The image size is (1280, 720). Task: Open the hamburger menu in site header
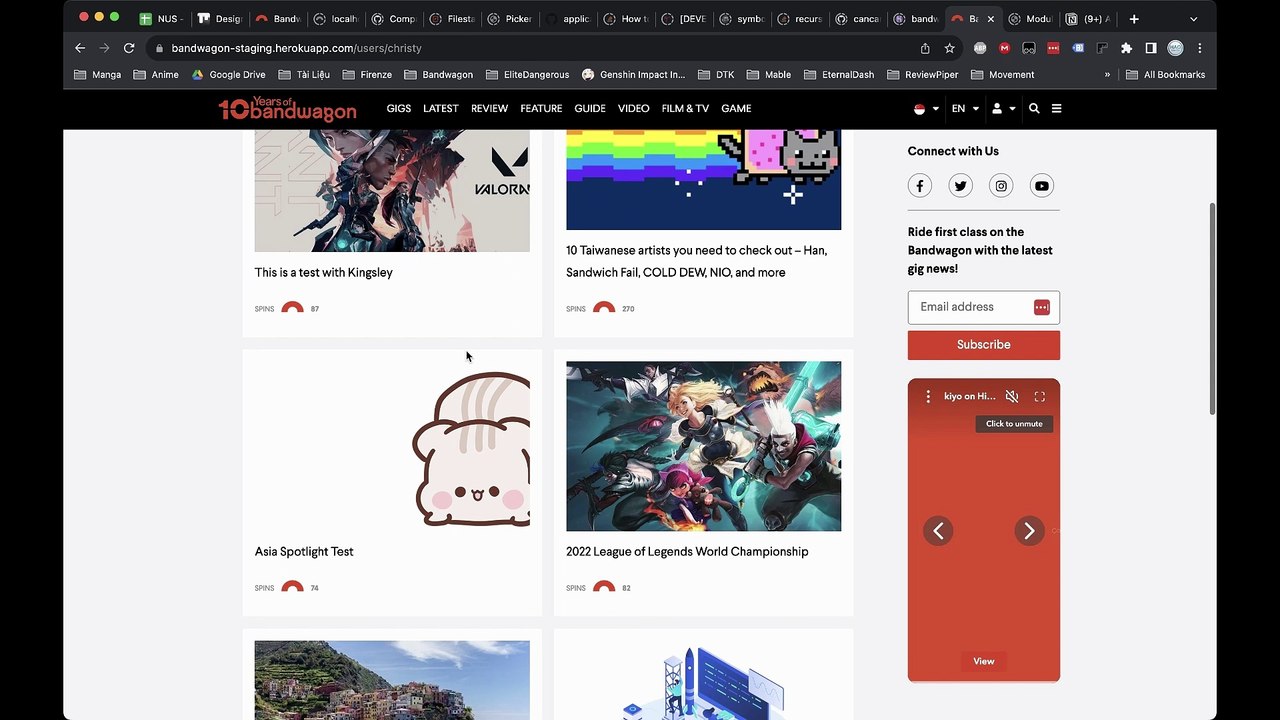point(1056,109)
